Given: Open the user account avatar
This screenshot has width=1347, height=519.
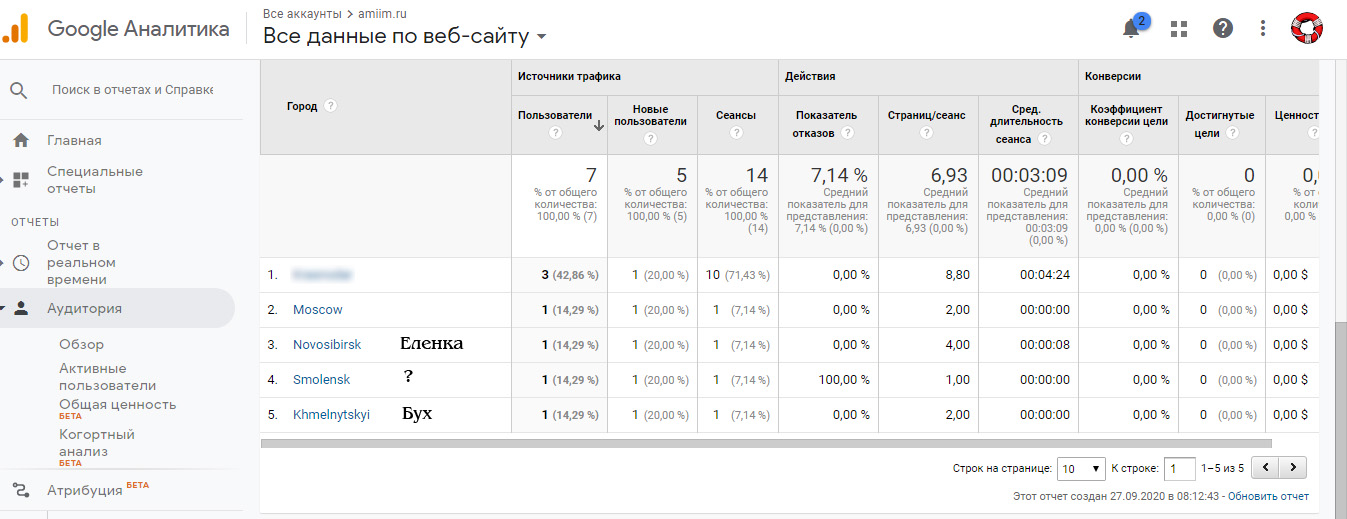Looking at the screenshot, I should tap(1306, 28).
